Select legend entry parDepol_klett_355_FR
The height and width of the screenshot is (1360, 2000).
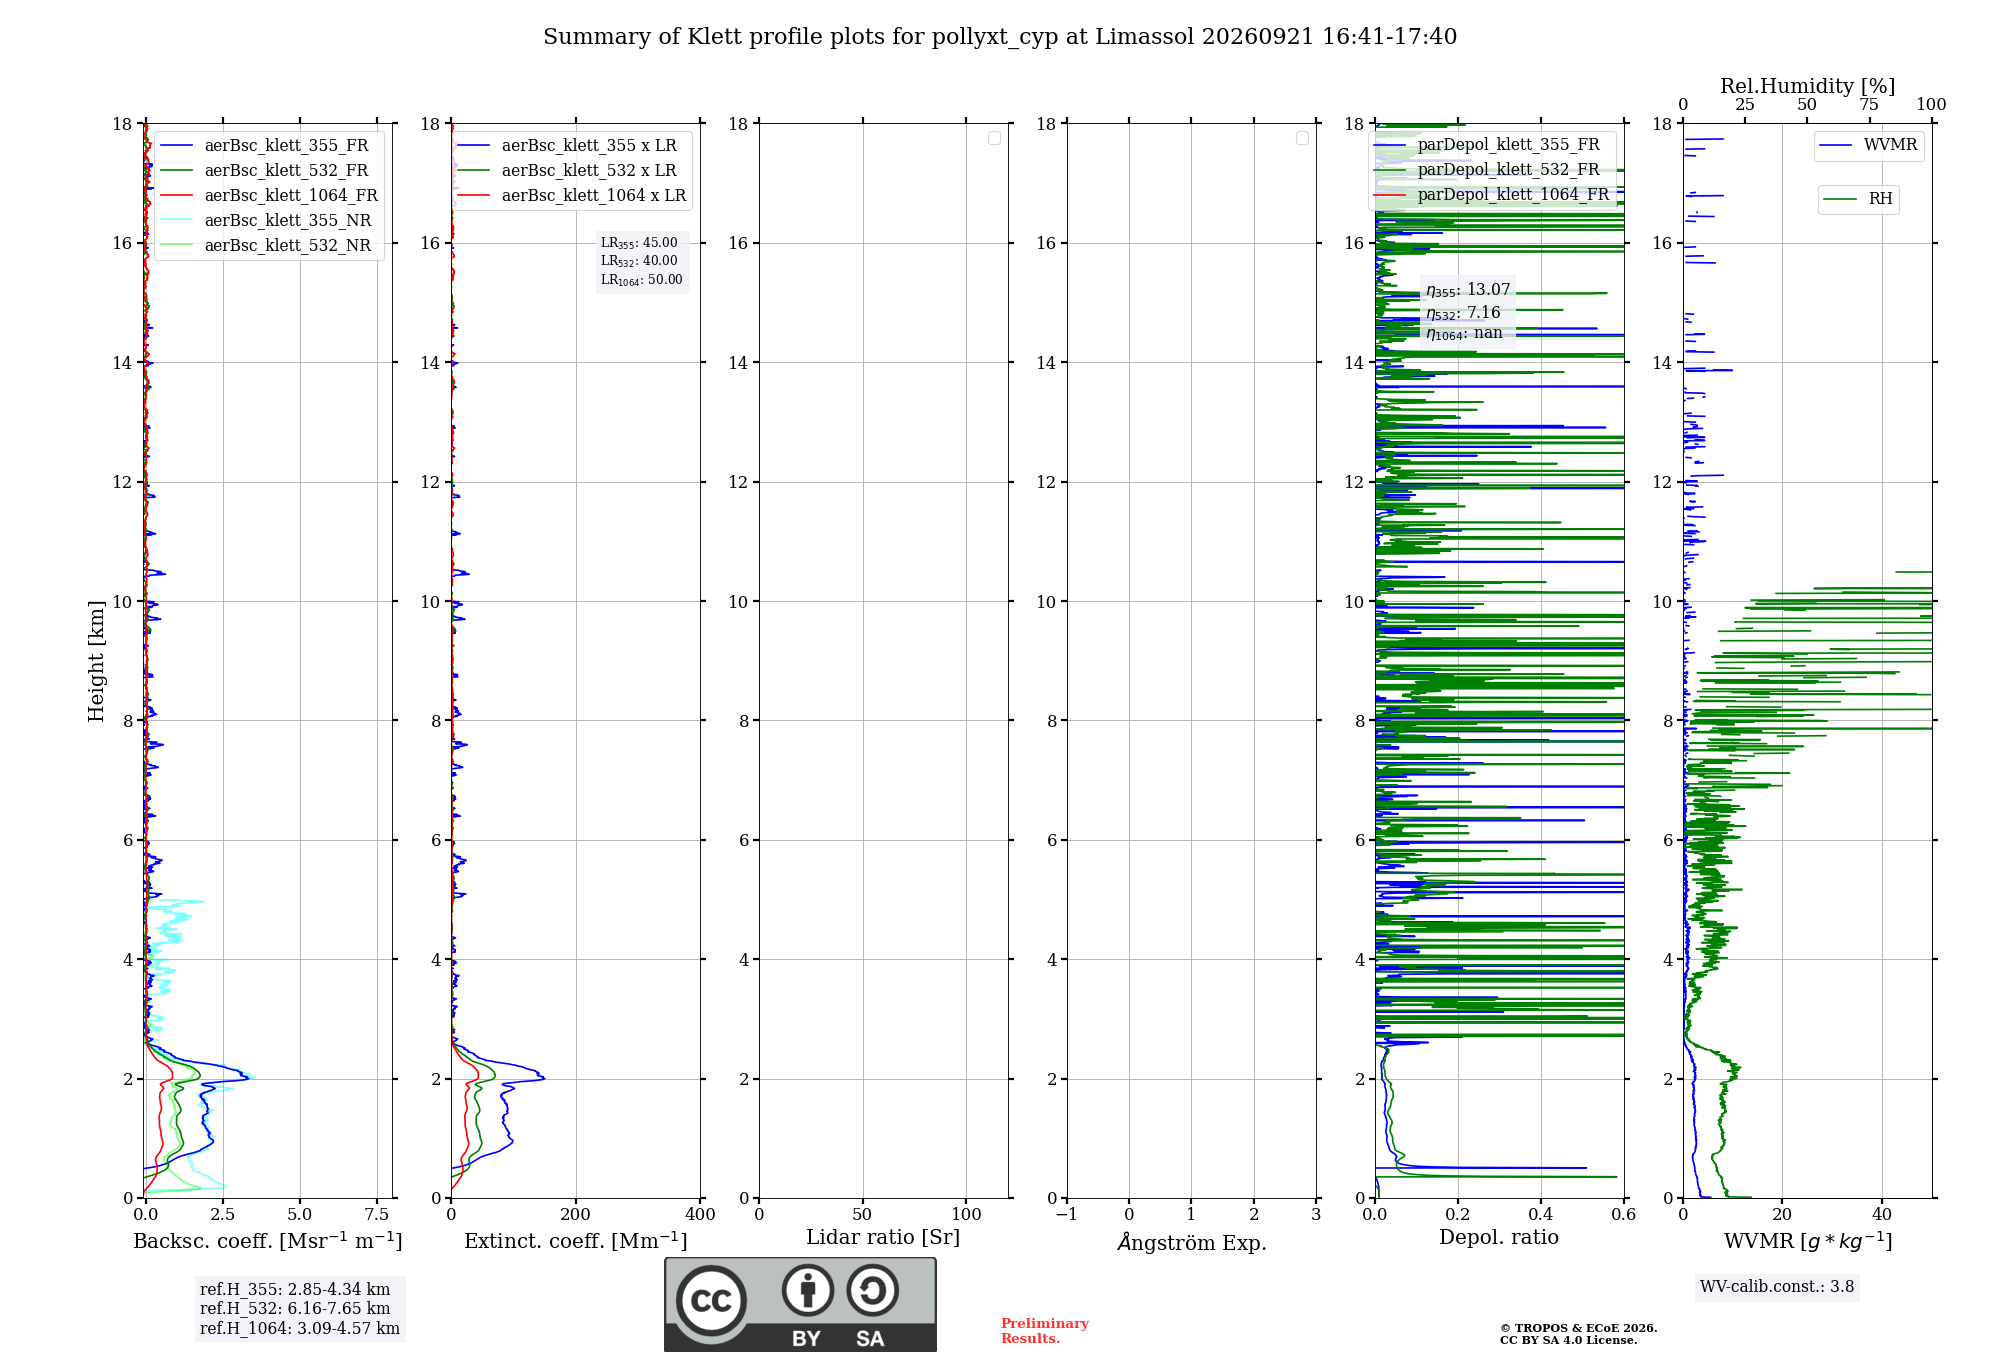coord(1488,144)
